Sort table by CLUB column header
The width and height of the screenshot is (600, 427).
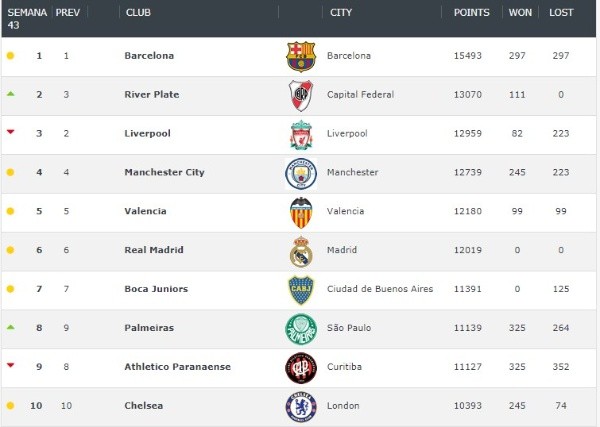point(138,13)
